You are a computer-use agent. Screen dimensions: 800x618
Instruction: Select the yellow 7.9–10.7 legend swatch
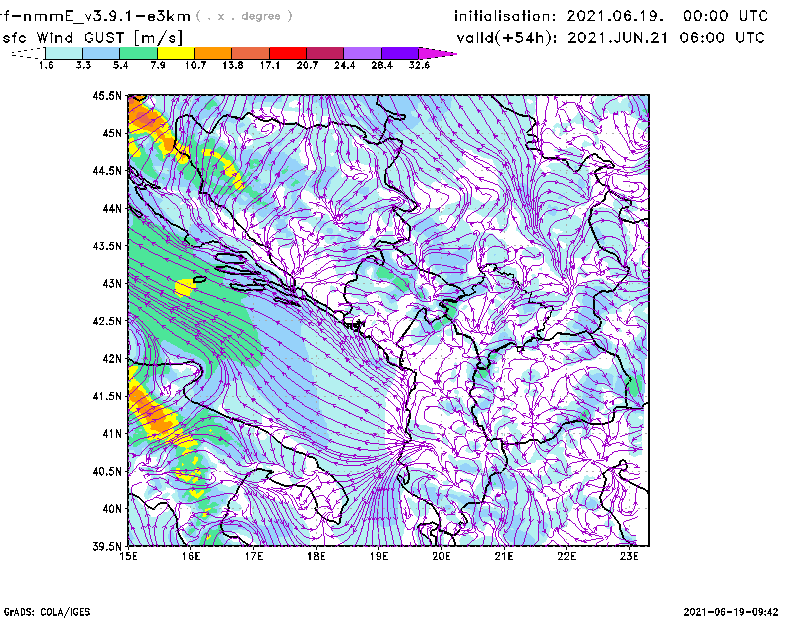[x=176, y=53]
